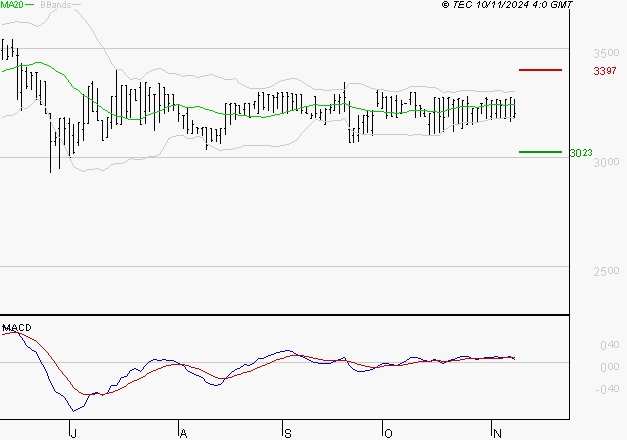Screen dimensions: 627x440
Task: Click the 3000 price axis label
Action: [x=606, y=162]
